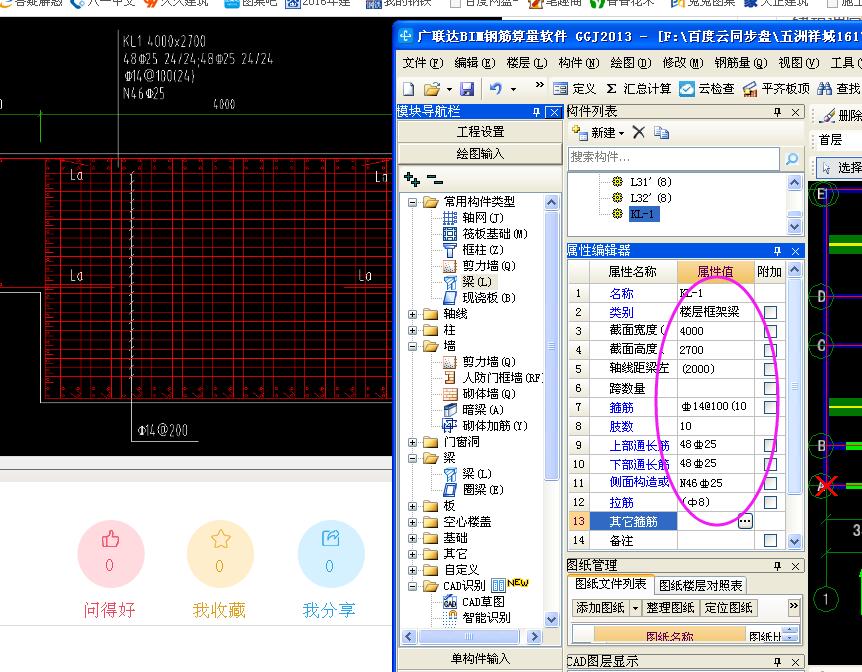Click the 定位图纸 button
Screen dimensions: 862x672
pos(728,608)
